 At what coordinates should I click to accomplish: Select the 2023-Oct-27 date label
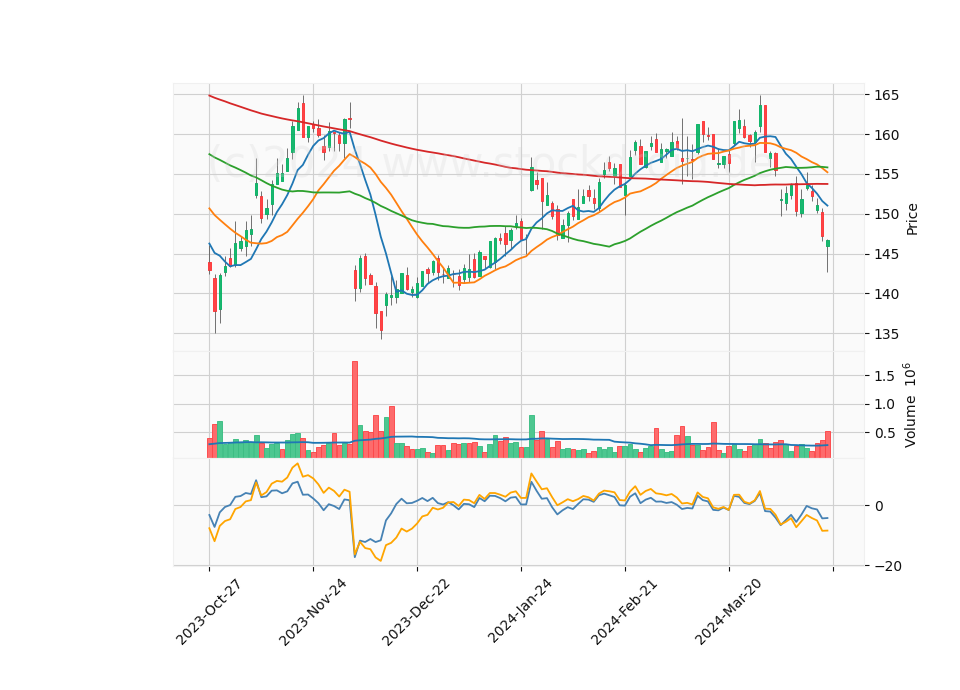208,612
